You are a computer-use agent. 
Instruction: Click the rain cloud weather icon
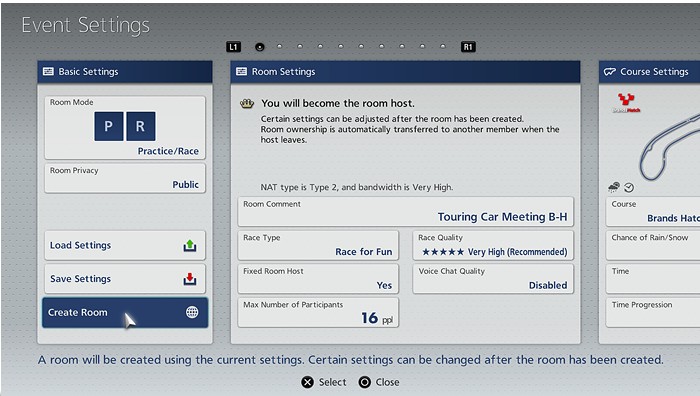coord(614,187)
